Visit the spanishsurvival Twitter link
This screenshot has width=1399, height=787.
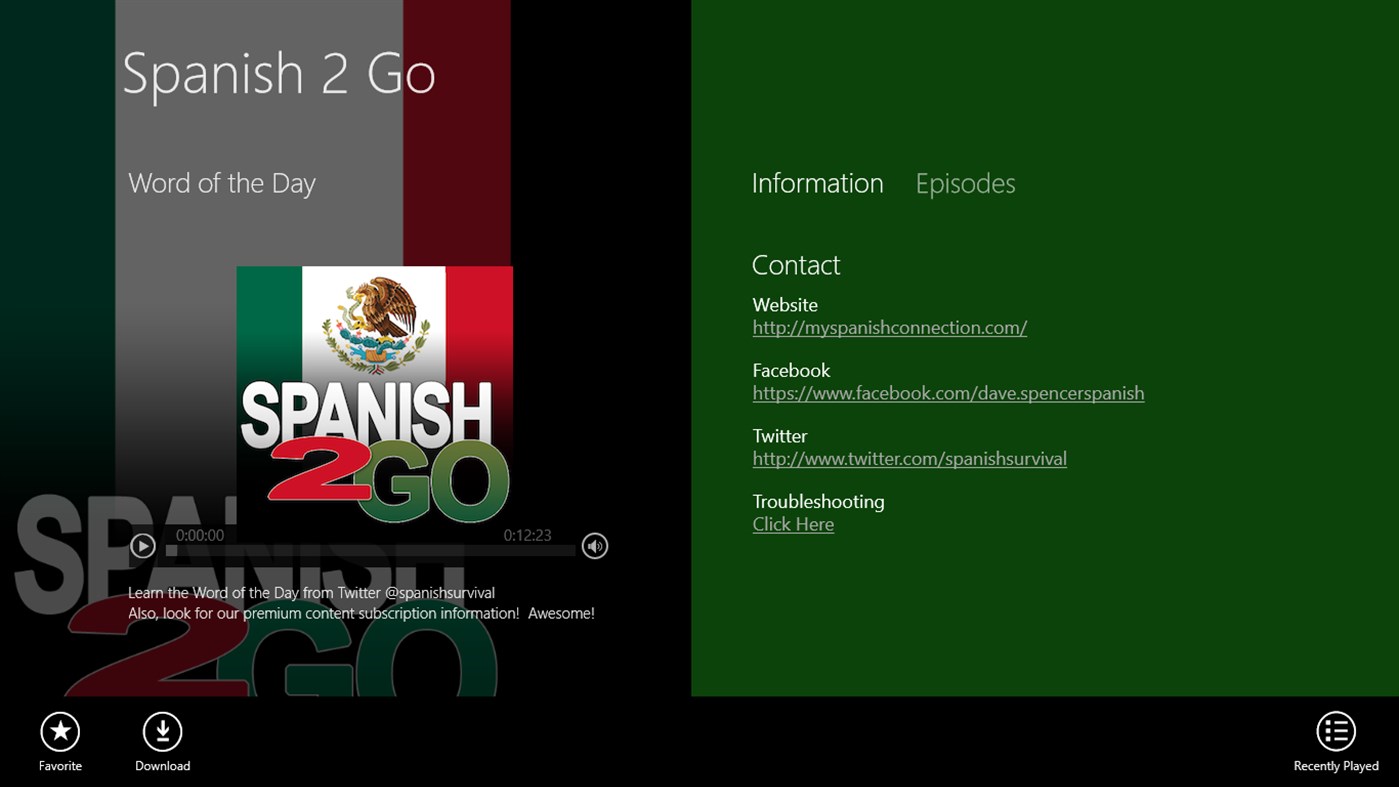click(x=909, y=458)
